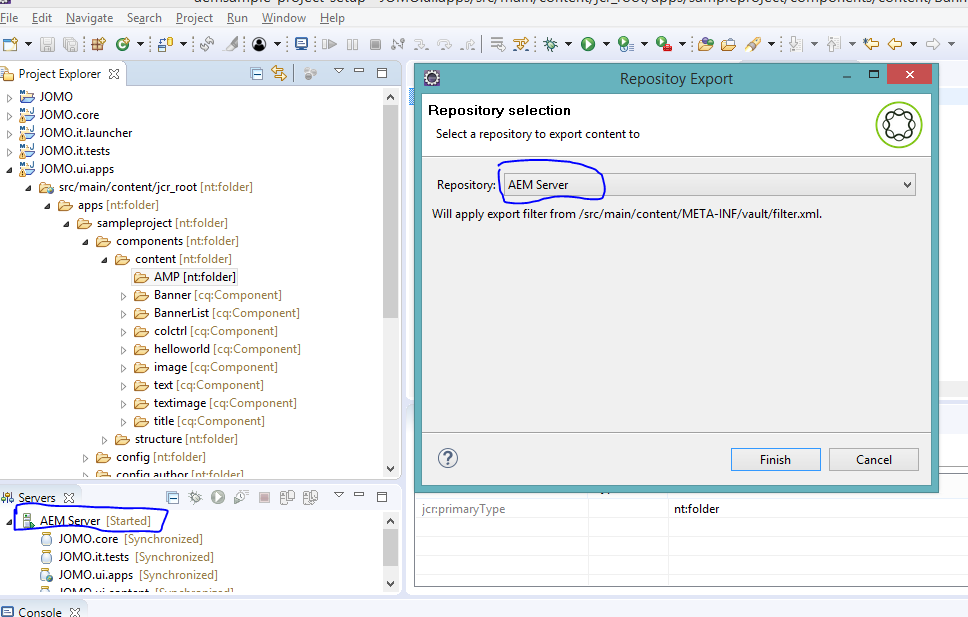Screen dimensions: 968x617
Task: Cancel the Repository Export dialog
Action: (873, 459)
